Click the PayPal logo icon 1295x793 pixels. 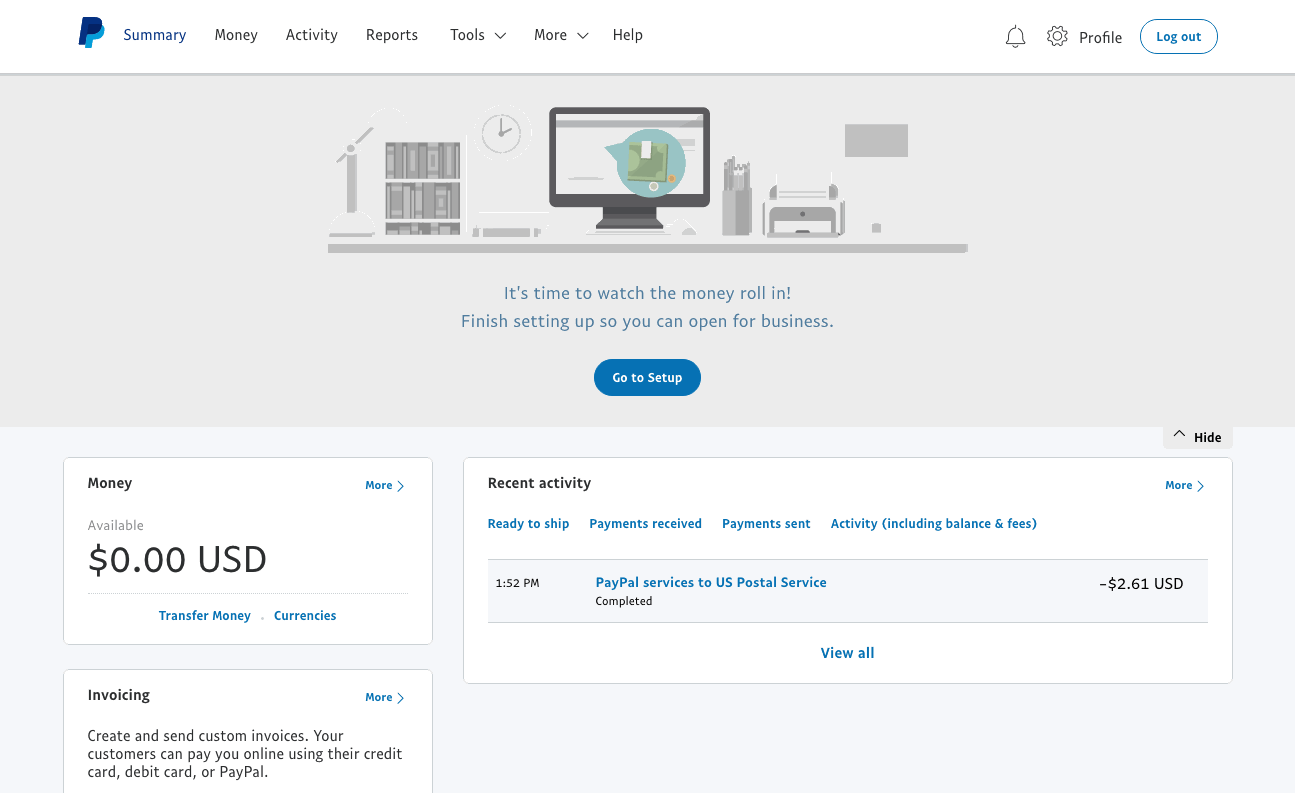pyautogui.click(x=91, y=34)
